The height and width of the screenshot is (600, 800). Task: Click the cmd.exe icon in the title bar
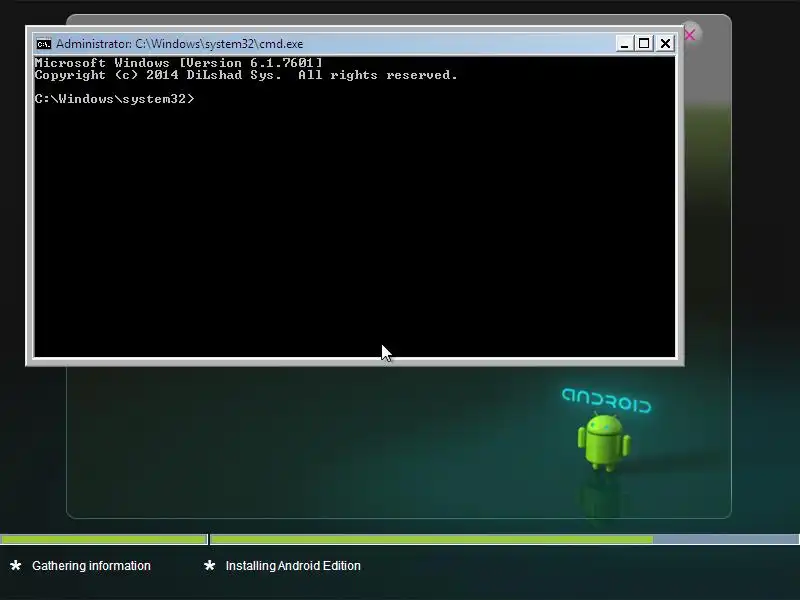[x=44, y=44]
